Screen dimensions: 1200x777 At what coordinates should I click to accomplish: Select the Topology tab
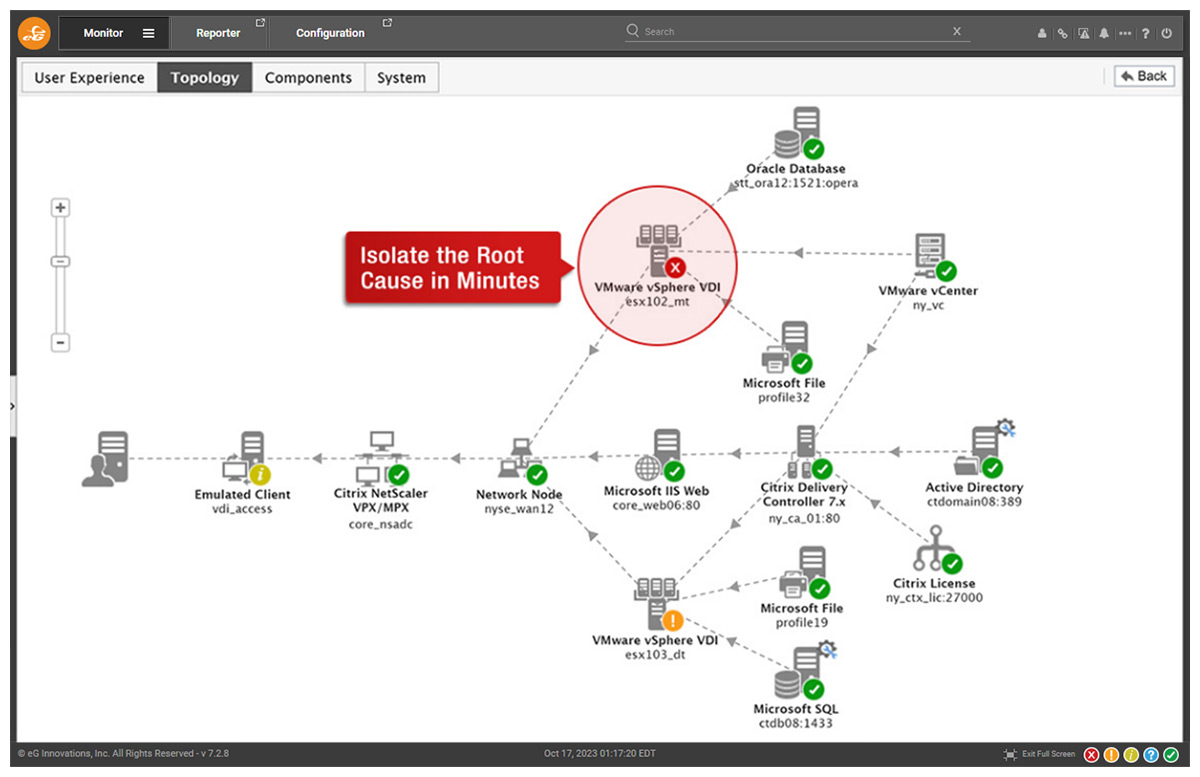point(205,77)
